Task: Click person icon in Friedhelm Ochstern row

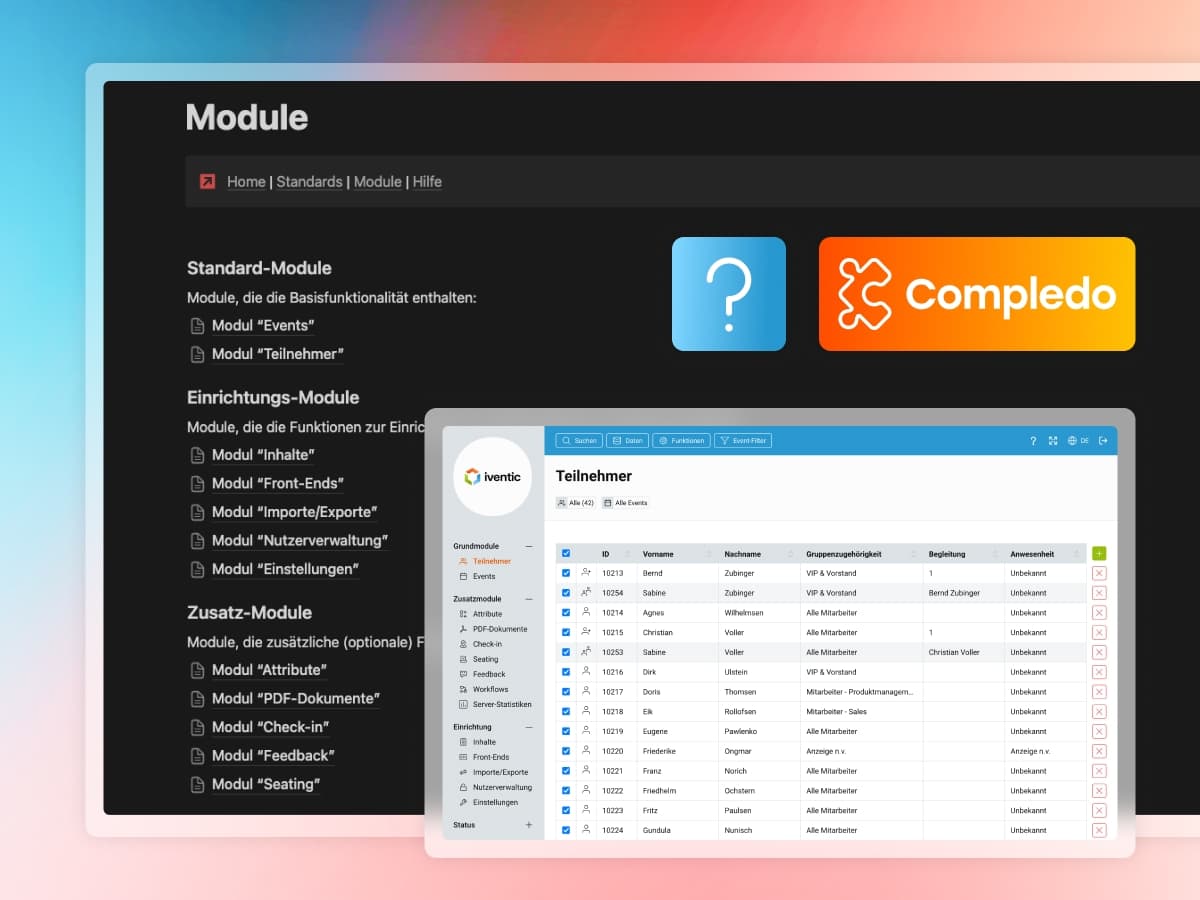Action: pyautogui.click(x=586, y=790)
